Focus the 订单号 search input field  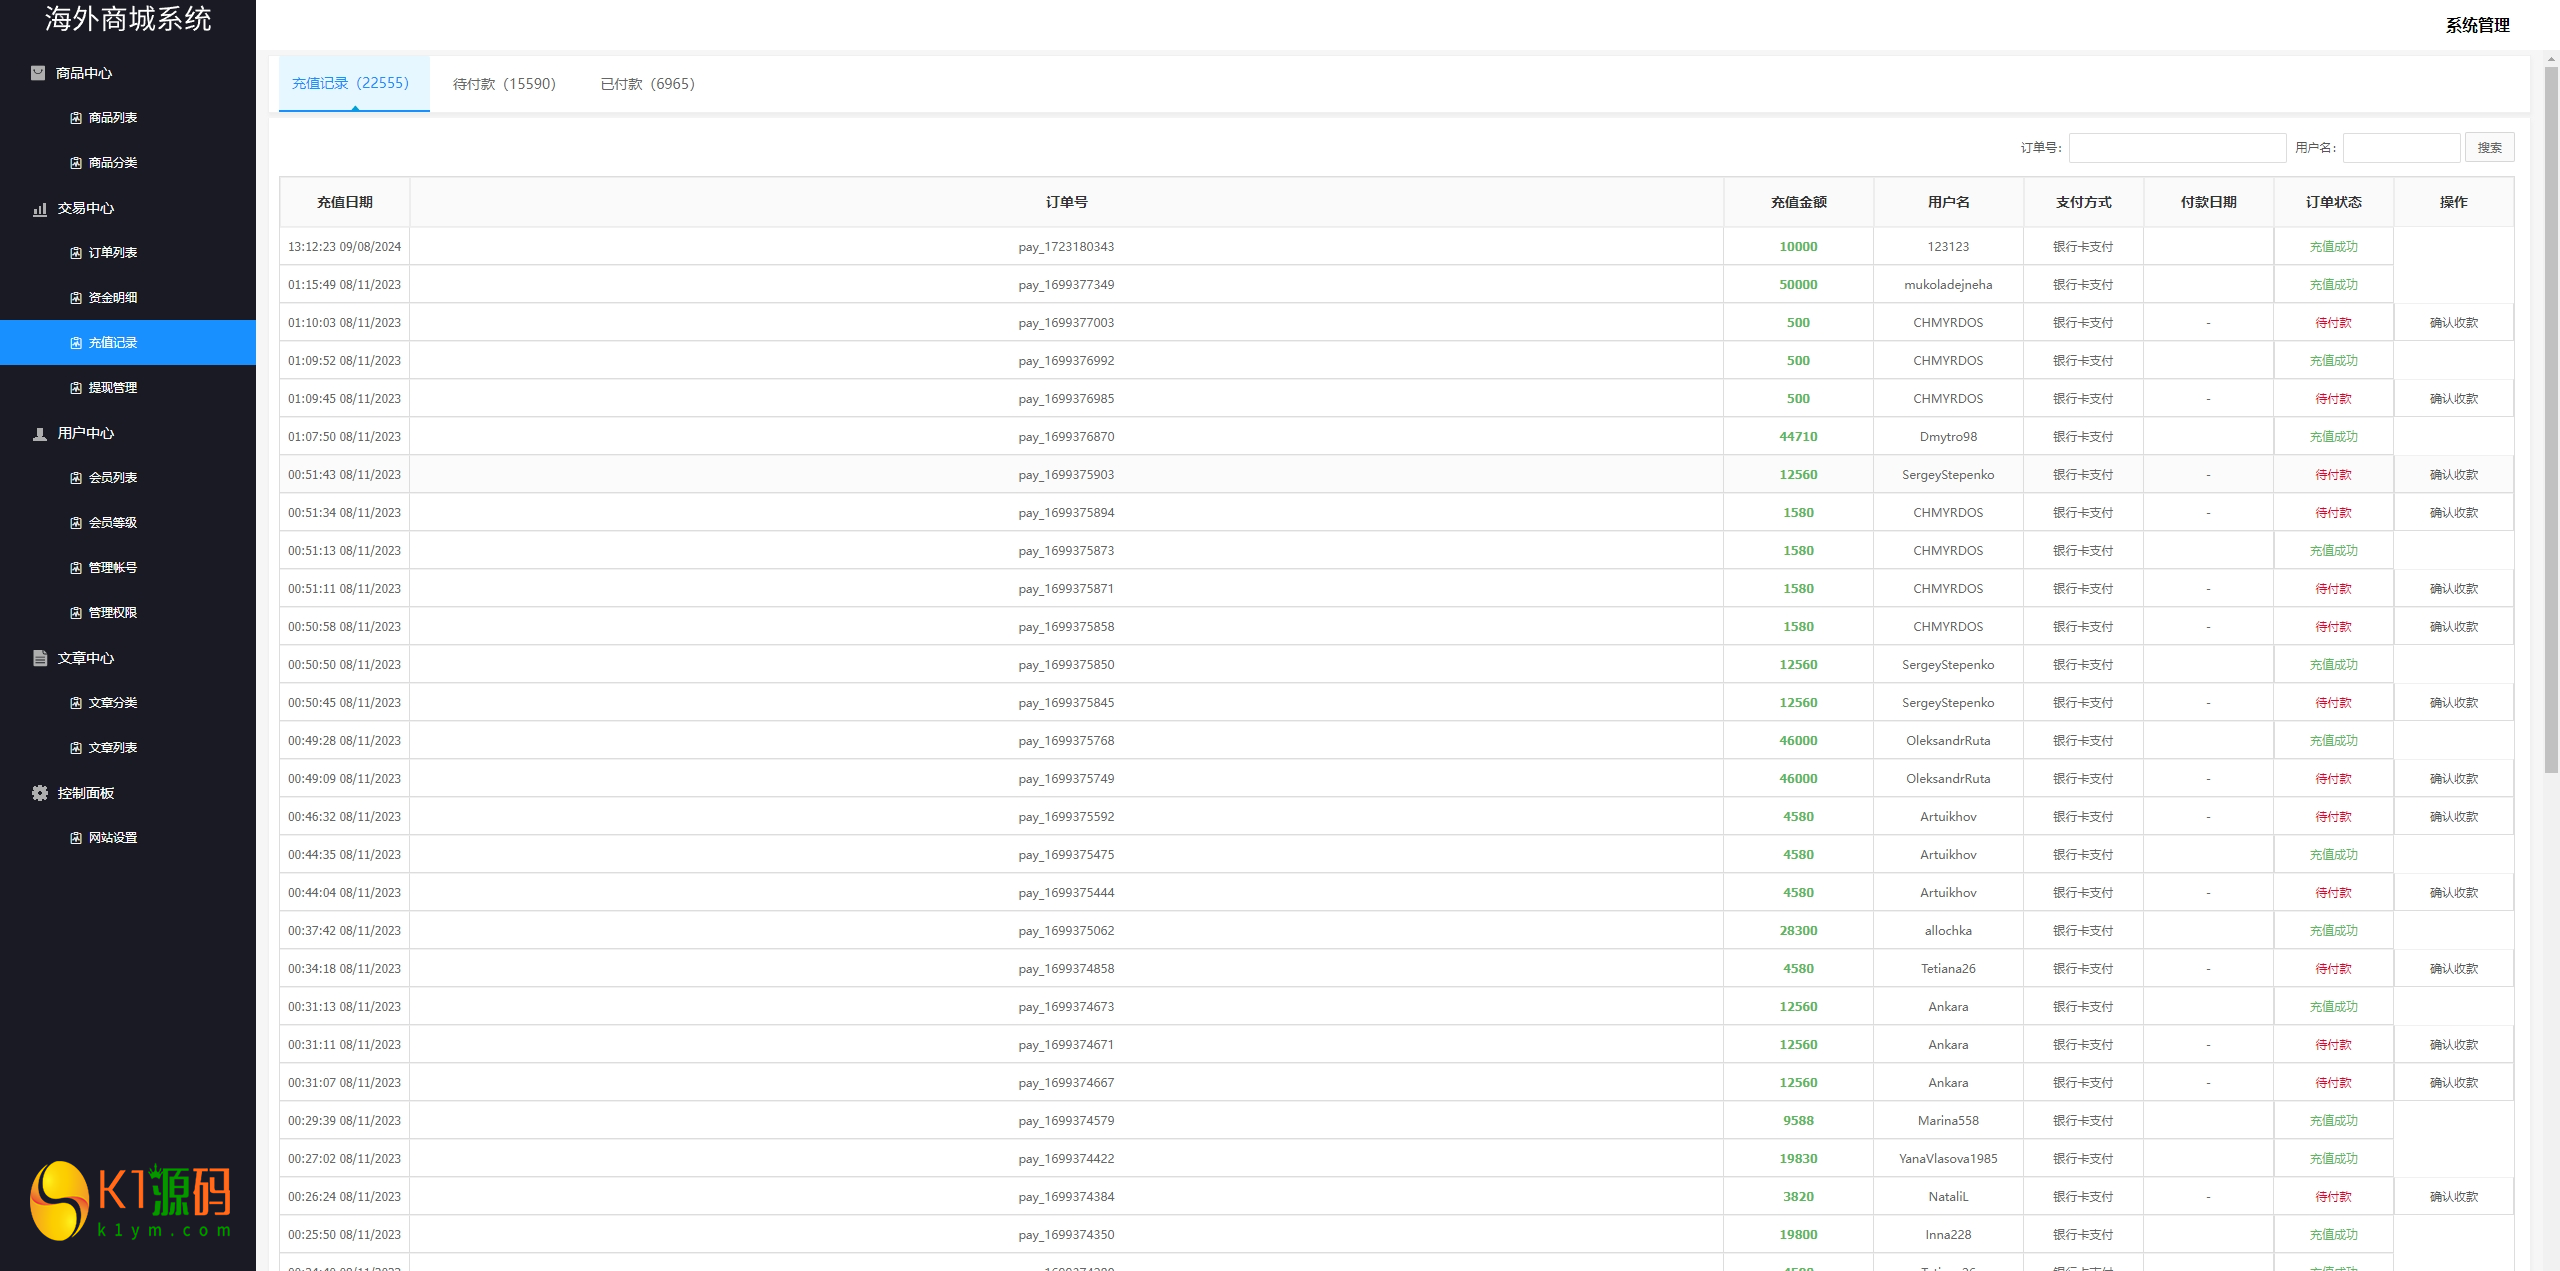click(2176, 148)
